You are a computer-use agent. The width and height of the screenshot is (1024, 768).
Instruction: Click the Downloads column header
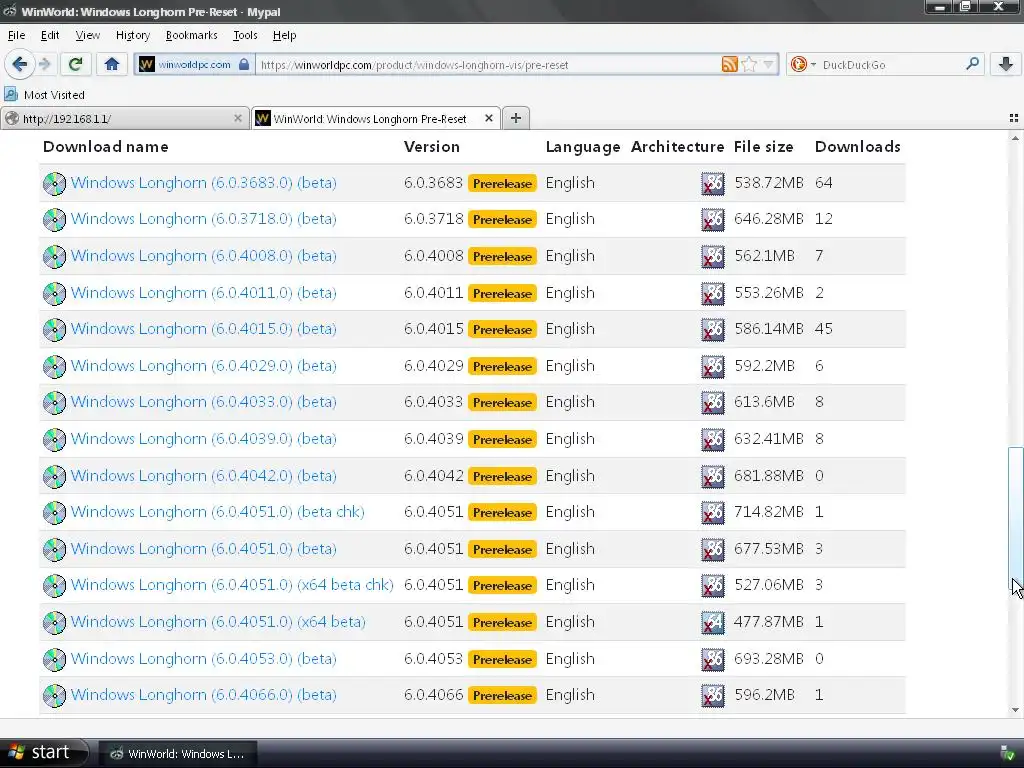point(857,147)
